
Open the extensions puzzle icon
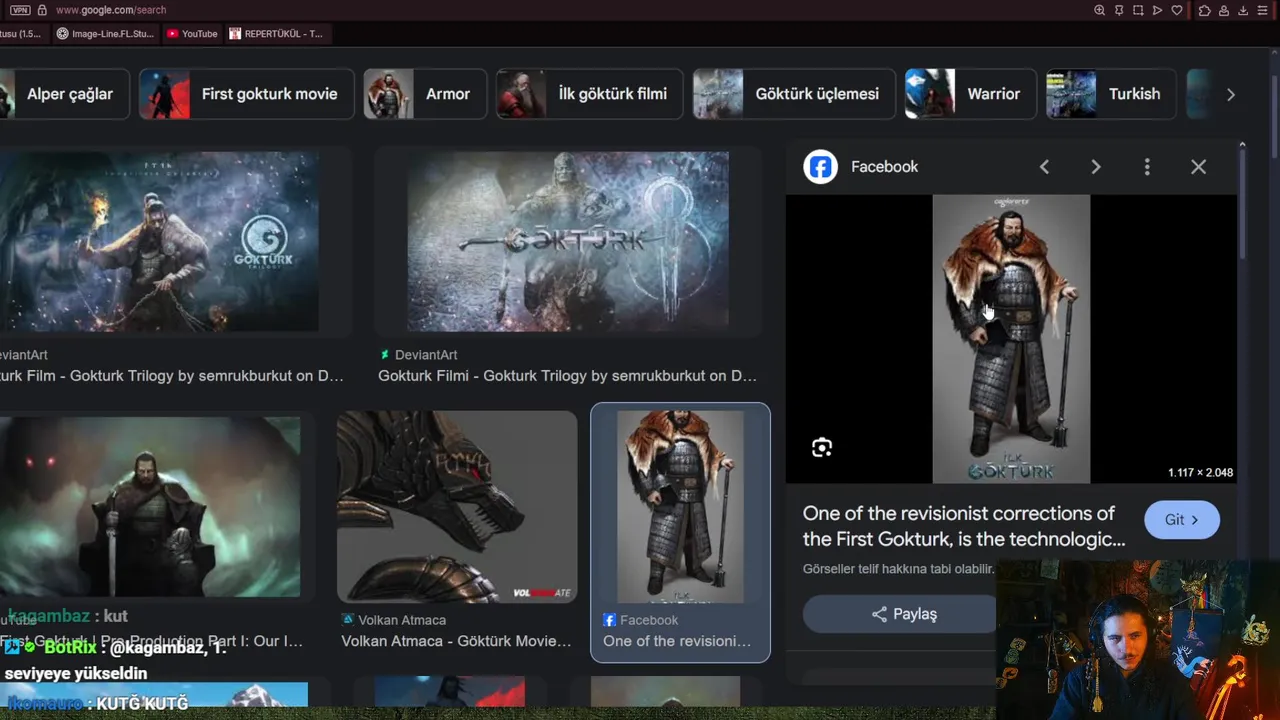[1204, 10]
